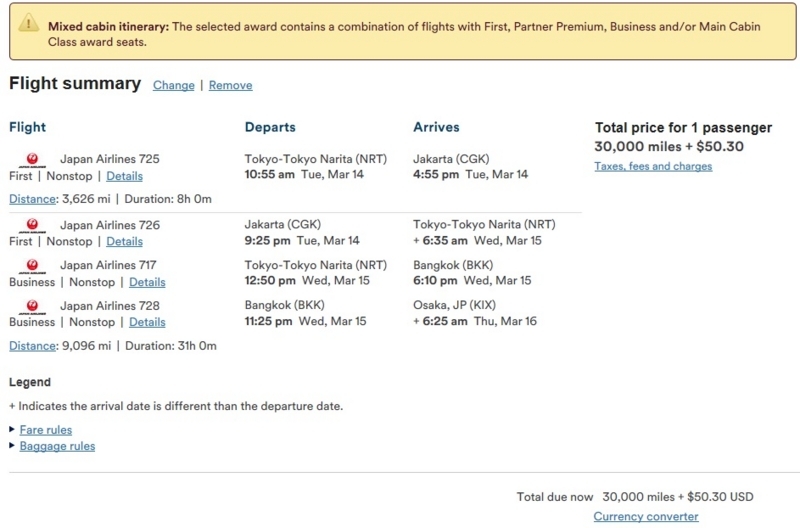Click the yellow warning triangle icon
The height and width of the screenshot is (528, 800).
pyautogui.click(x=29, y=23)
